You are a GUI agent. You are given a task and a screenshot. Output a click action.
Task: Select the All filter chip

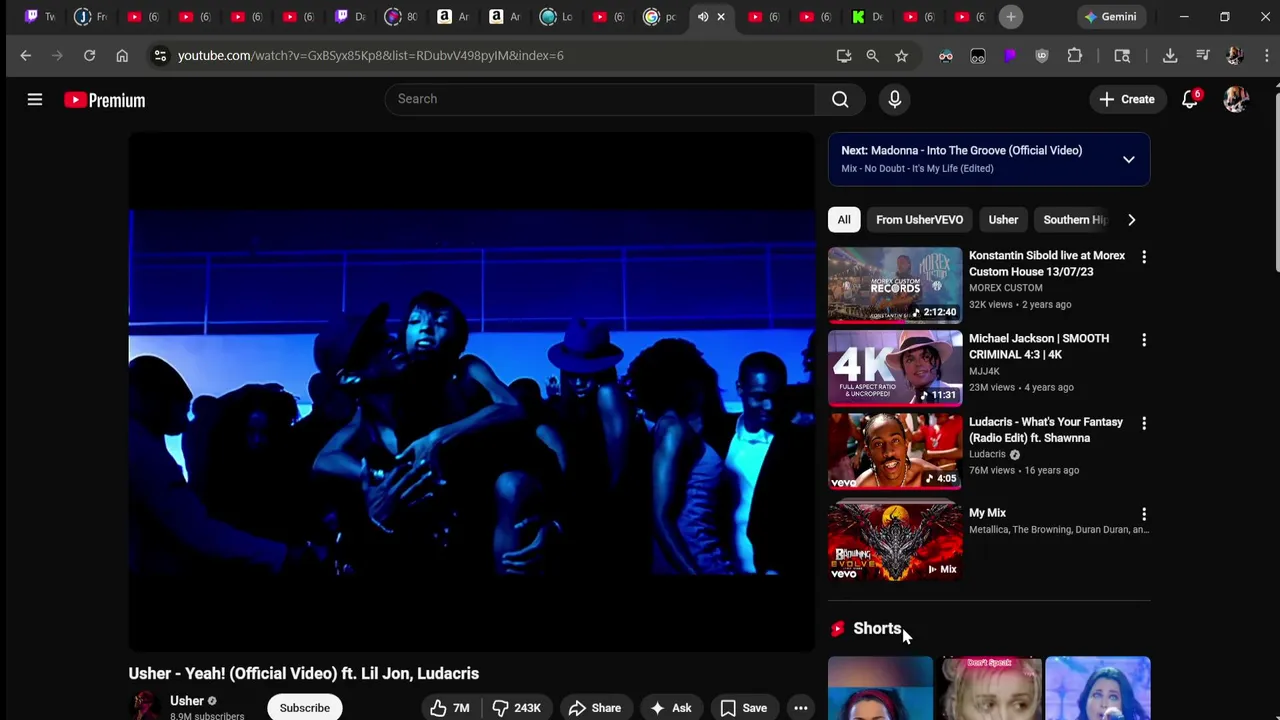click(844, 220)
